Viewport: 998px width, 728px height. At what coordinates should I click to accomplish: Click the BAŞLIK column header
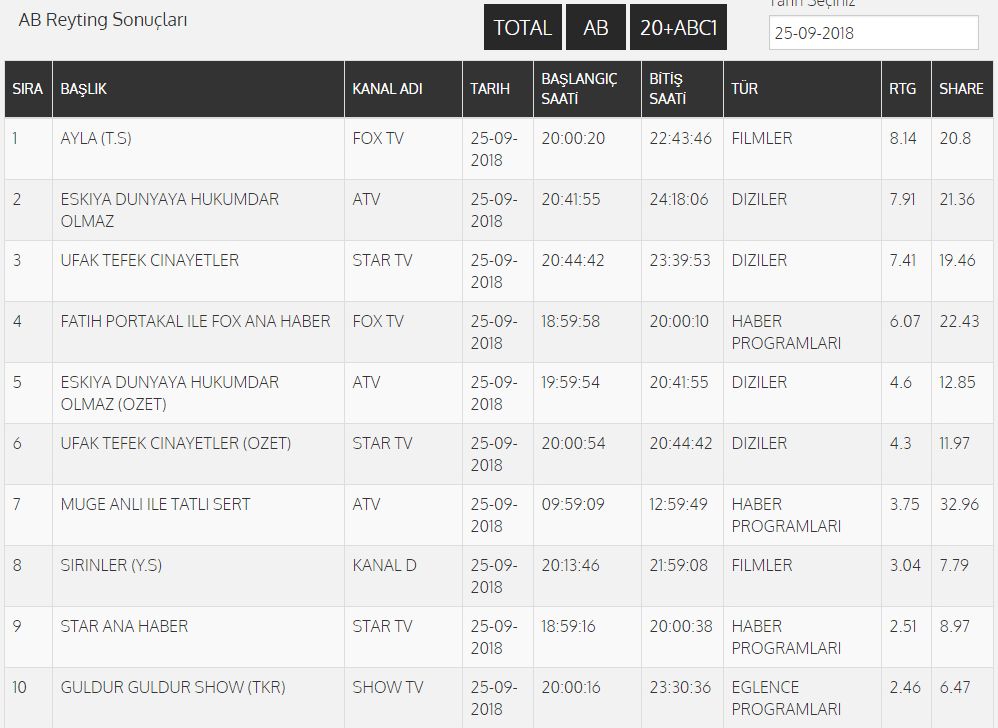83,88
